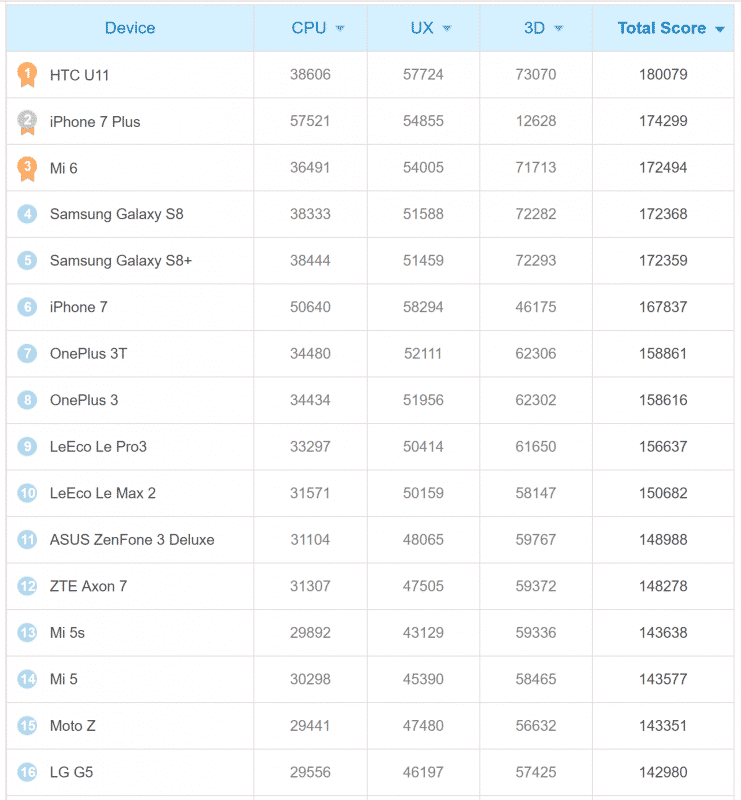Click the rank 7 badge beside OnePlus 3T
The width and height of the screenshot is (741, 800).
[x=27, y=354]
